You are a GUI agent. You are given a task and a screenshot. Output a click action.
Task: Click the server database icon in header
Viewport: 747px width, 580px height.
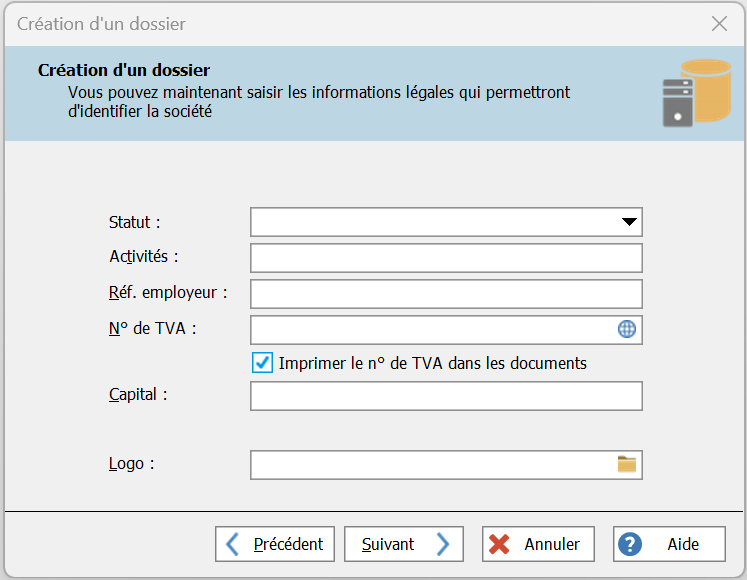click(x=696, y=93)
